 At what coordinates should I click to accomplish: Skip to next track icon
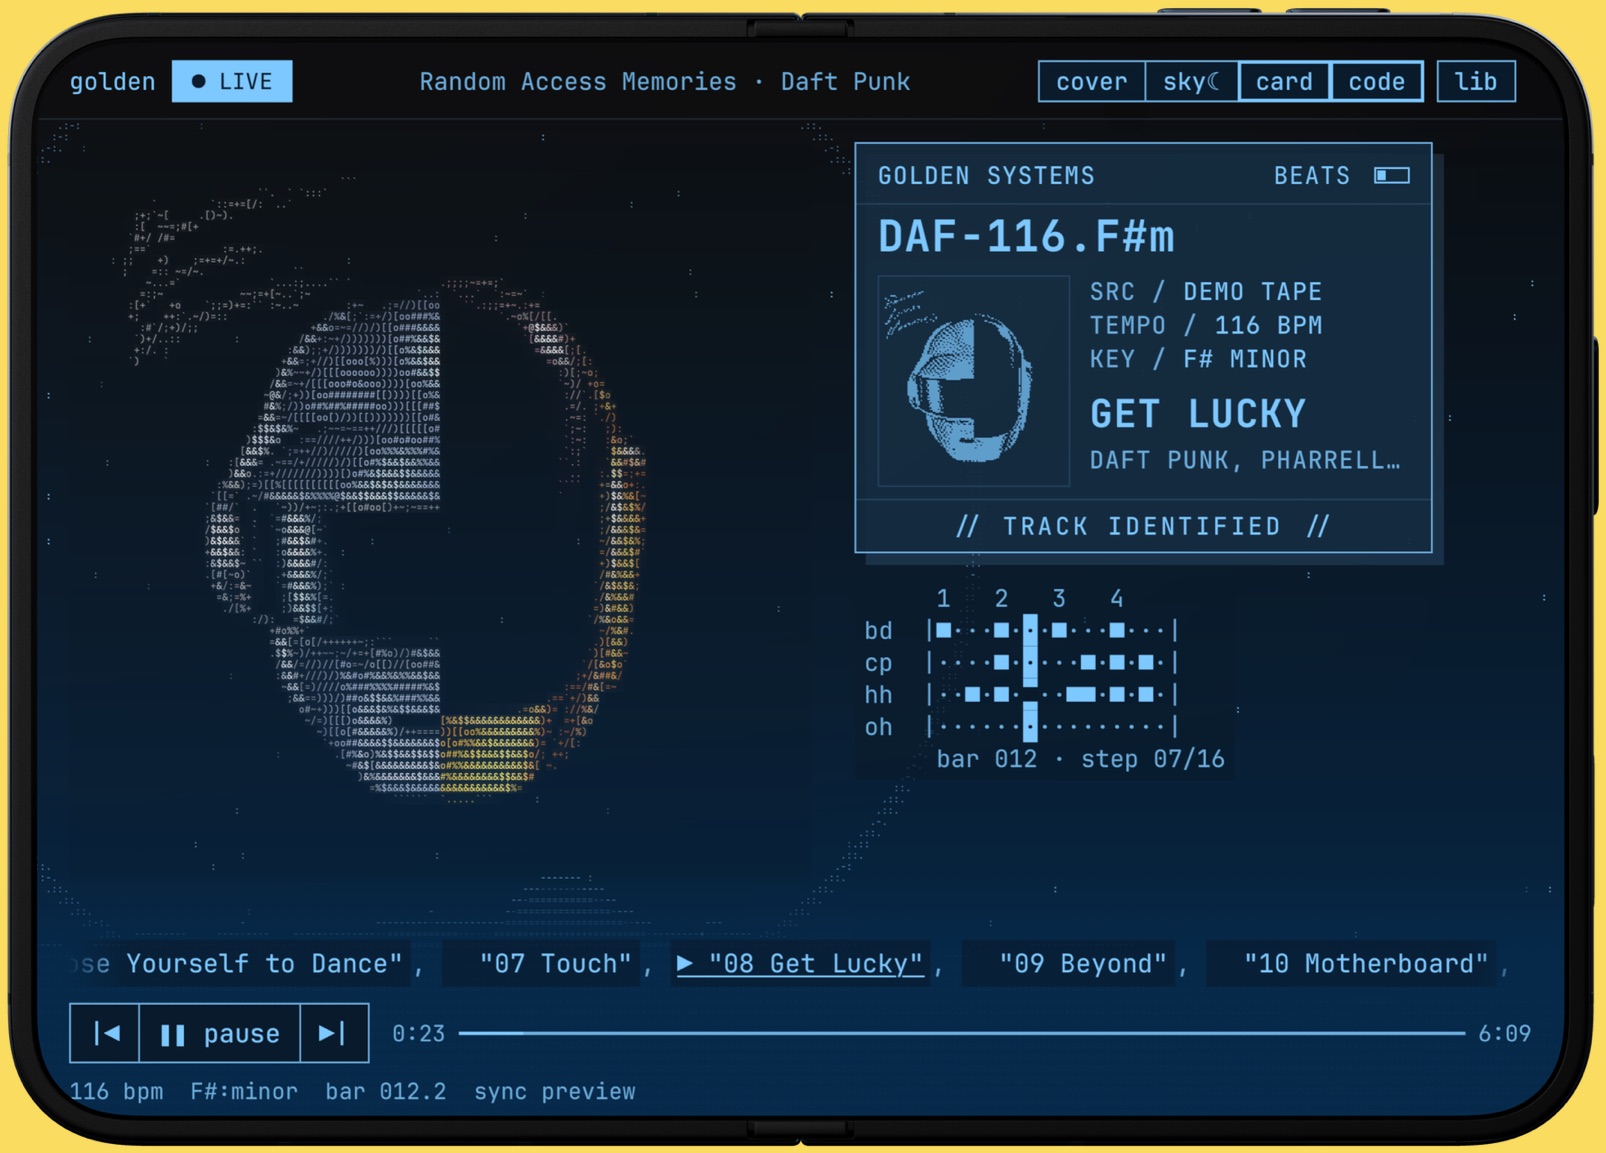(333, 1033)
